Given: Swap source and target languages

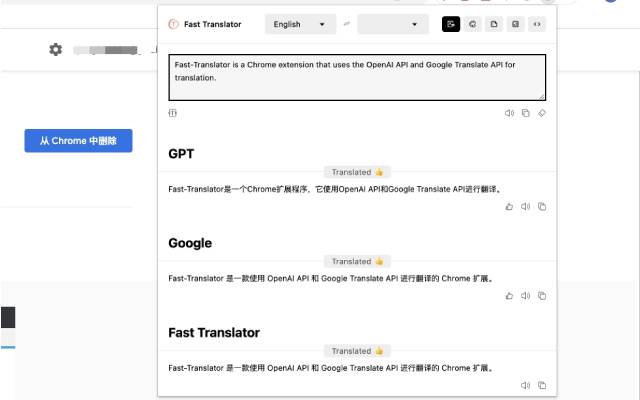Looking at the screenshot, I should tap(347, 24).
